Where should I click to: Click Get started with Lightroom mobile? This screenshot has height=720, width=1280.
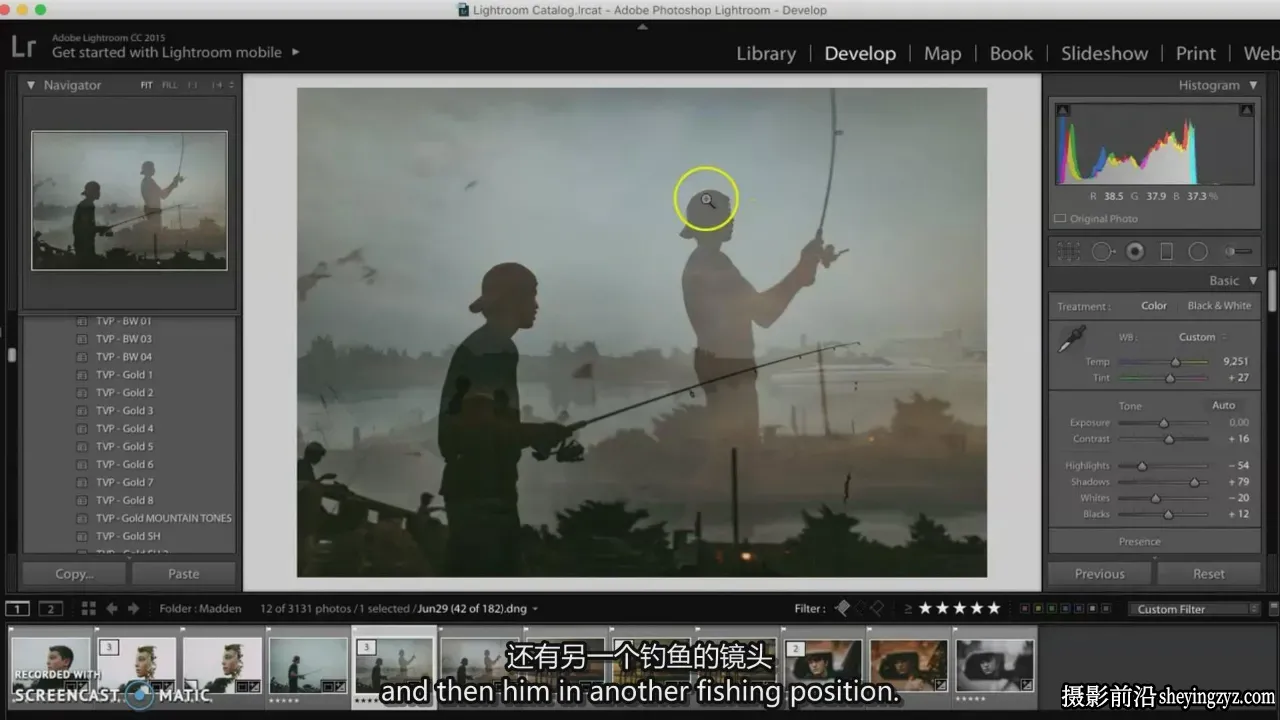[167, 52]
